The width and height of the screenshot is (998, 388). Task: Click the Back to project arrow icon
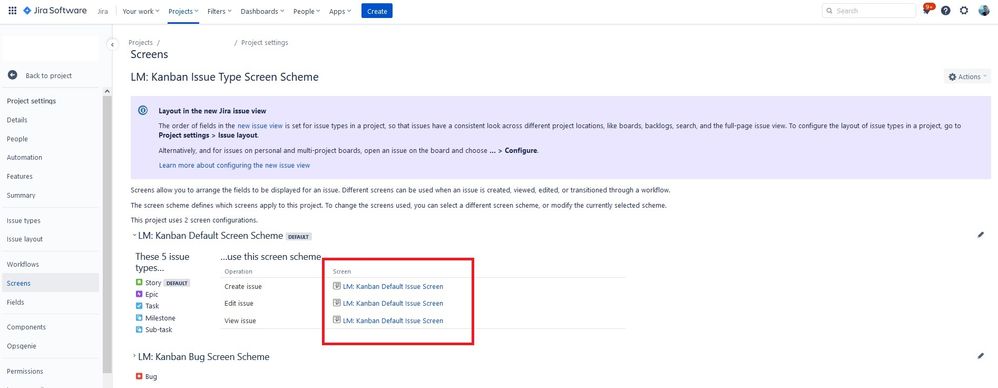coord(12,75)
